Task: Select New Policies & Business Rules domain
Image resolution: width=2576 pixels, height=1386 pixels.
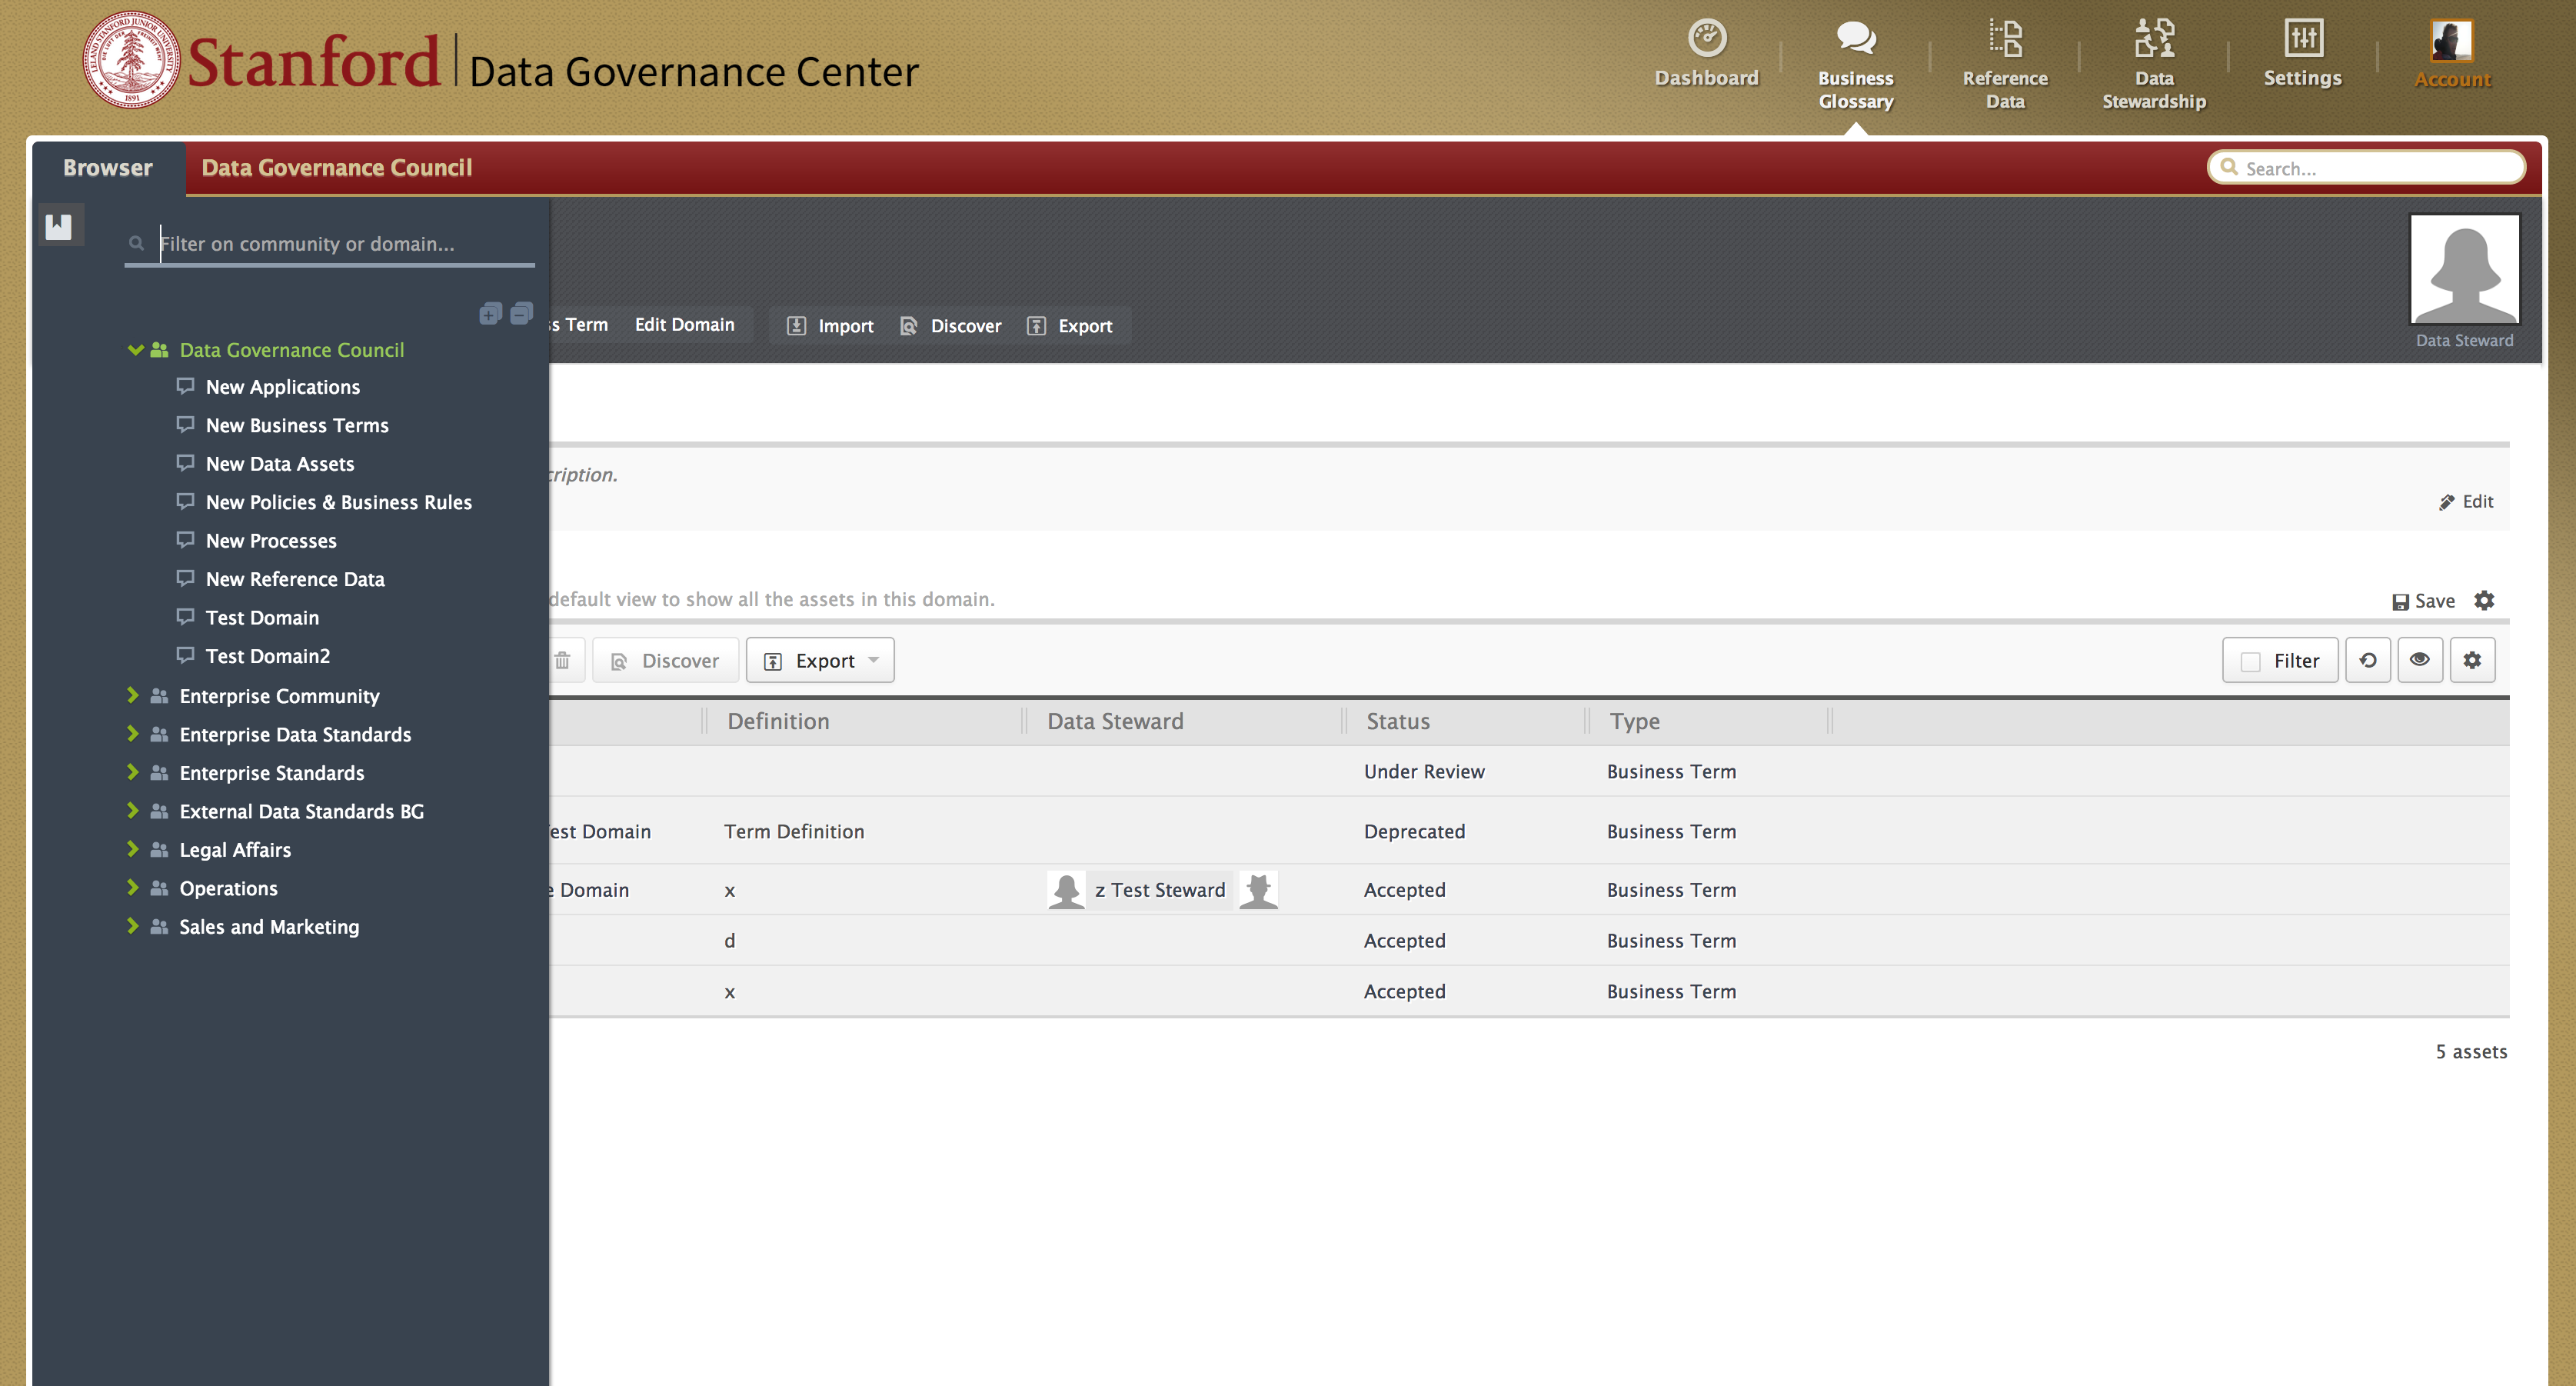Action: (x=339, y=502)
